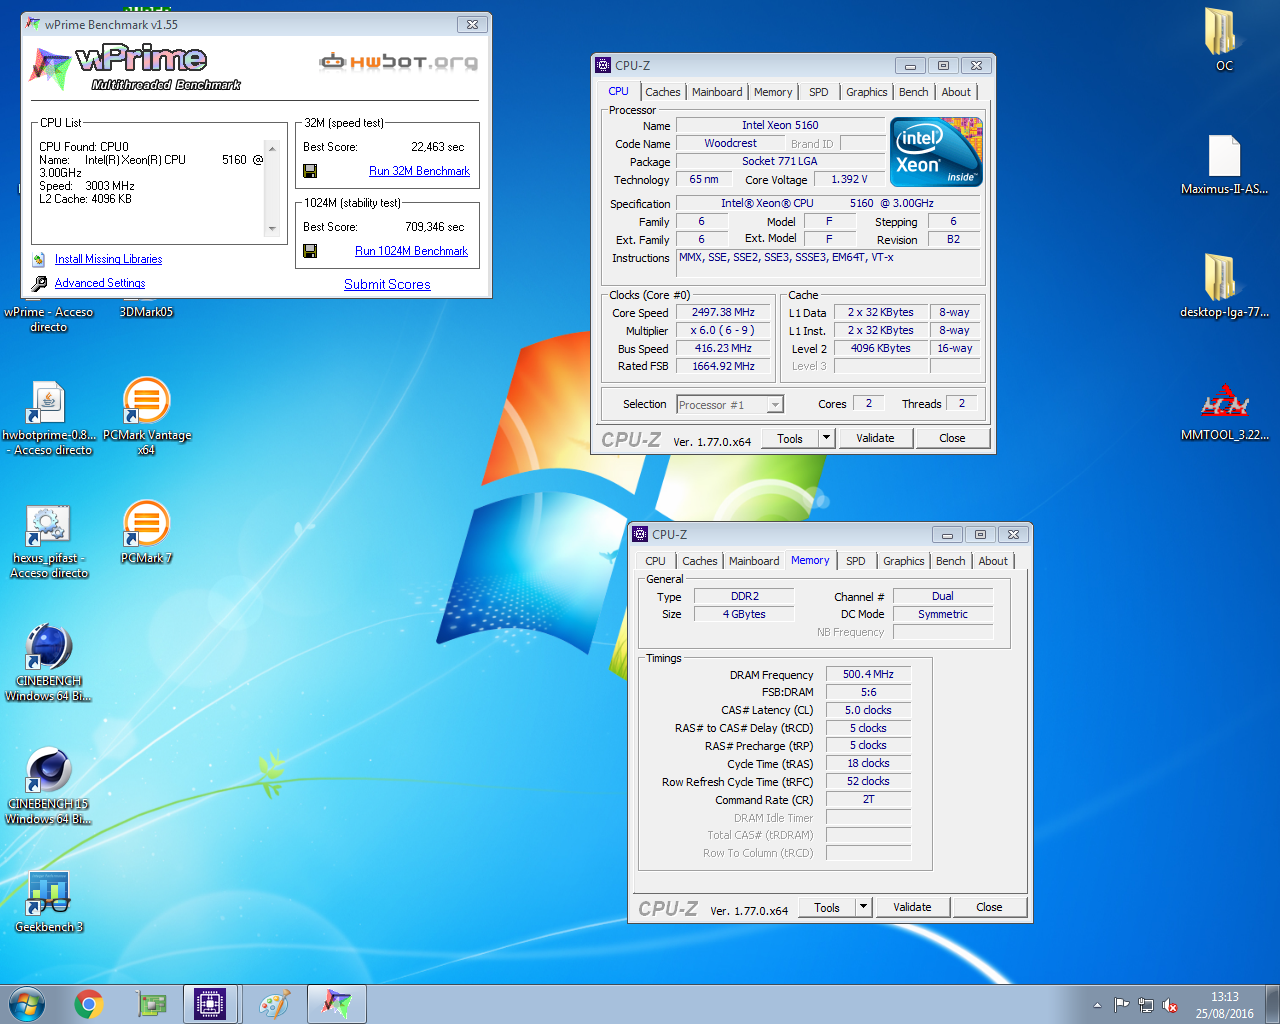Viewport: 1280px width, 1024px height.
Task: Click the Install Missing Libraries icon
Action: (39, 259)
